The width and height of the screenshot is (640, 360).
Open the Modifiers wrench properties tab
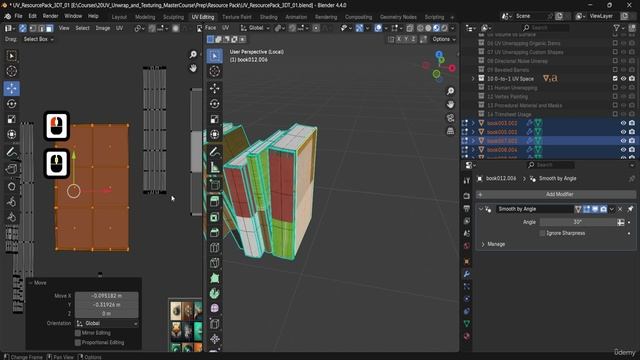coord(467,274)
